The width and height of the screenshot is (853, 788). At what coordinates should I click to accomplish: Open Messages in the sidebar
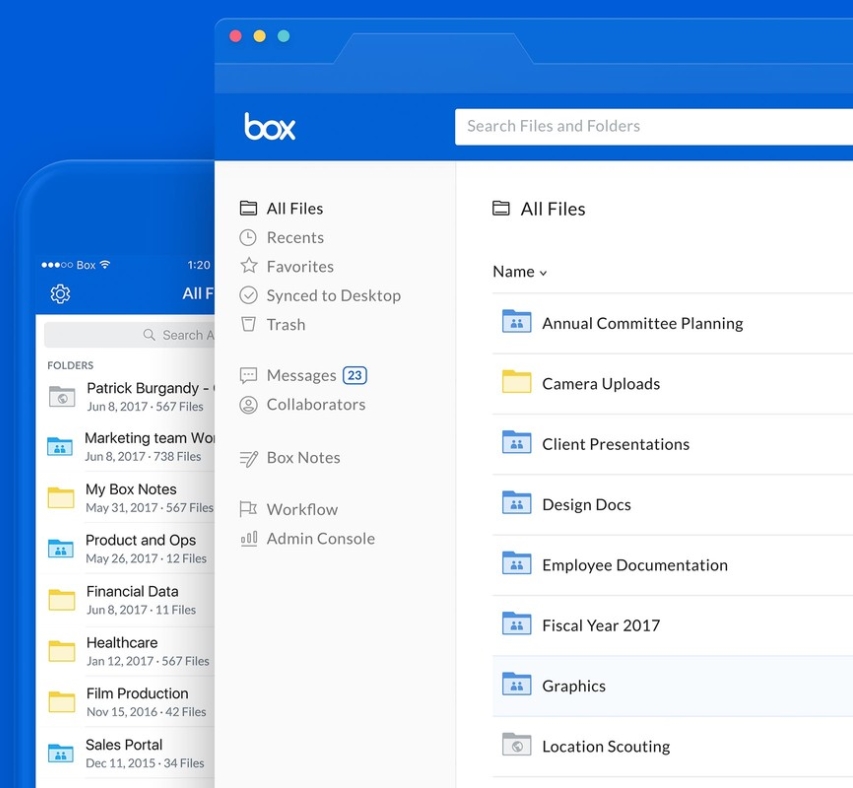301,376
